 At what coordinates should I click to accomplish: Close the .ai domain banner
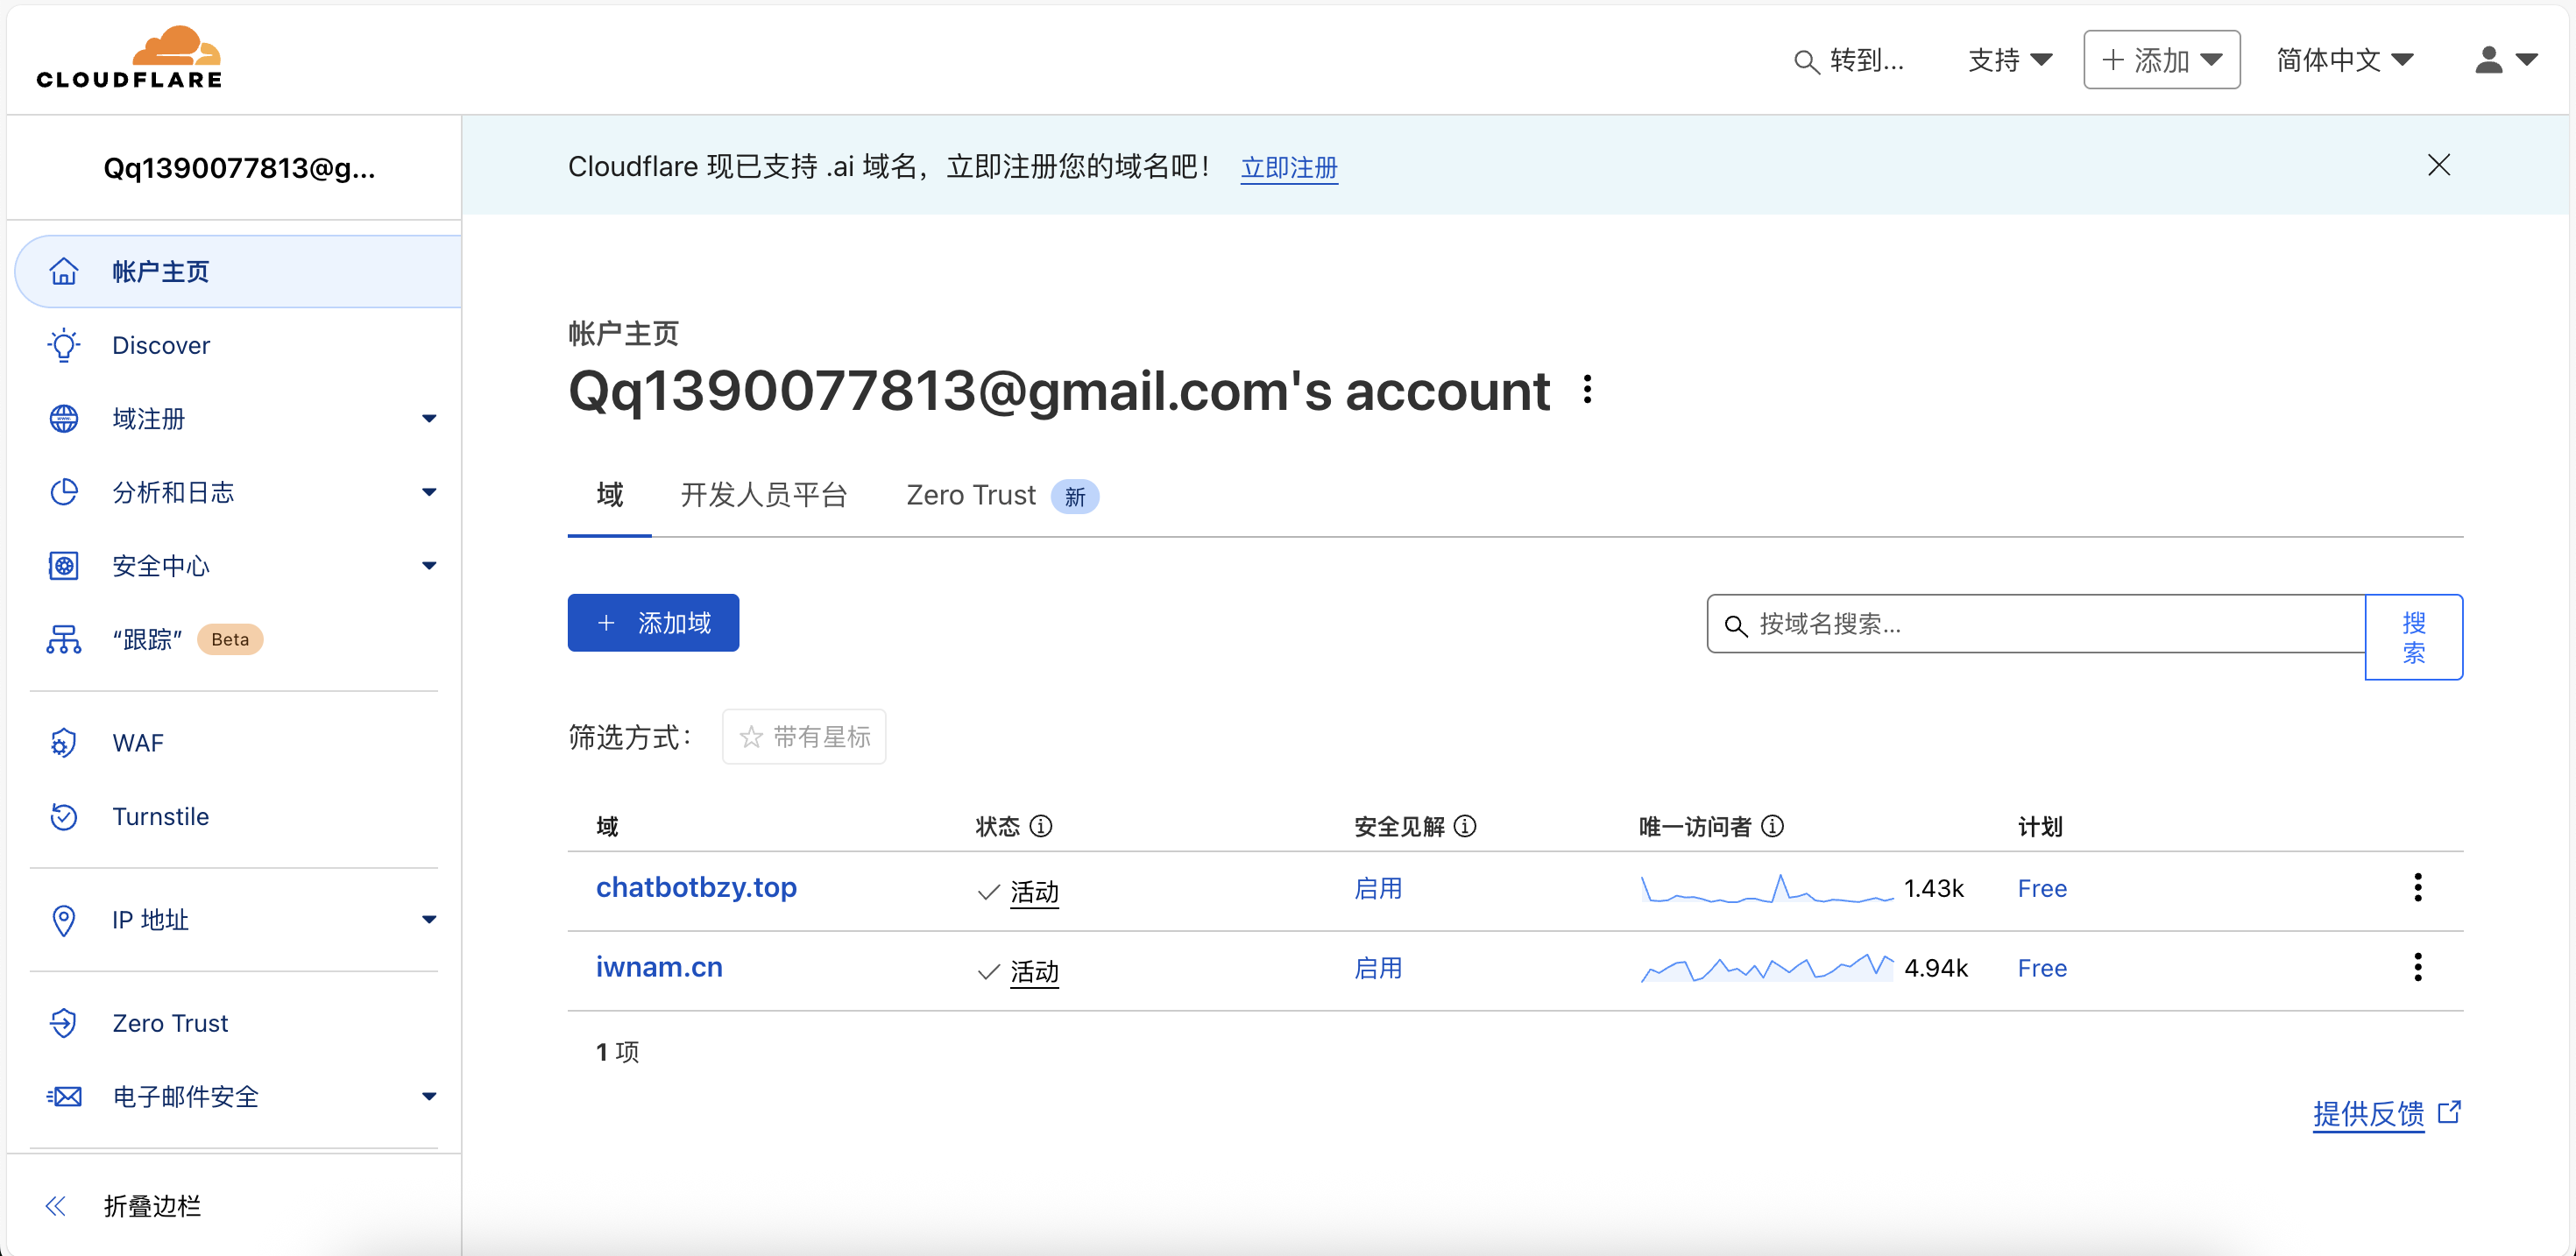point(2439,165)
